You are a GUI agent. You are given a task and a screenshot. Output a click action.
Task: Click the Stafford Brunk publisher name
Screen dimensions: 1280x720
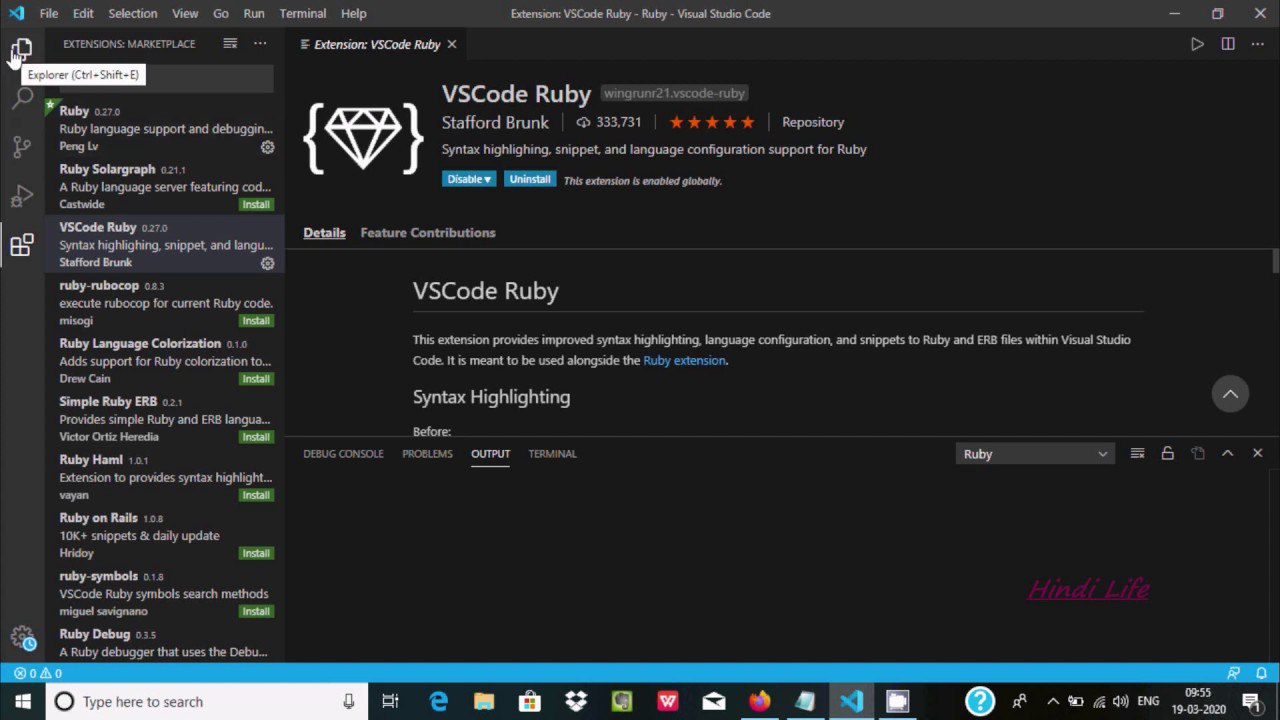click(x=495, y=122)
